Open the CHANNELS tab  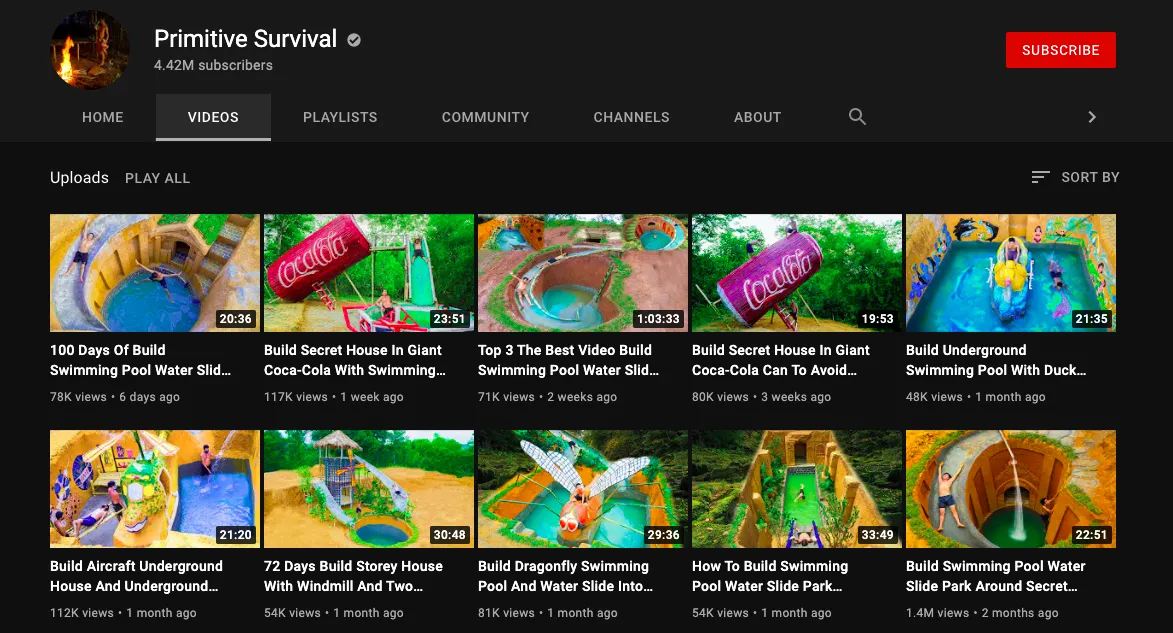[x=631, y=117]
